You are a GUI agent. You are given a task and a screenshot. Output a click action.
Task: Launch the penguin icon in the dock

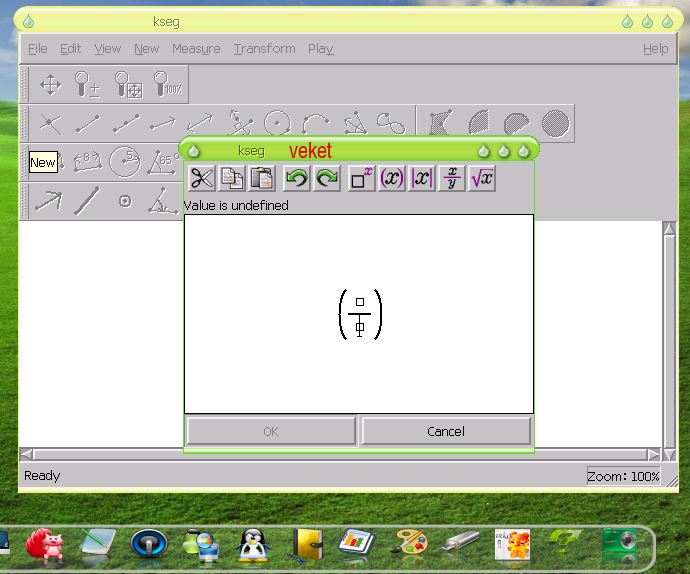tap(252, 545)
